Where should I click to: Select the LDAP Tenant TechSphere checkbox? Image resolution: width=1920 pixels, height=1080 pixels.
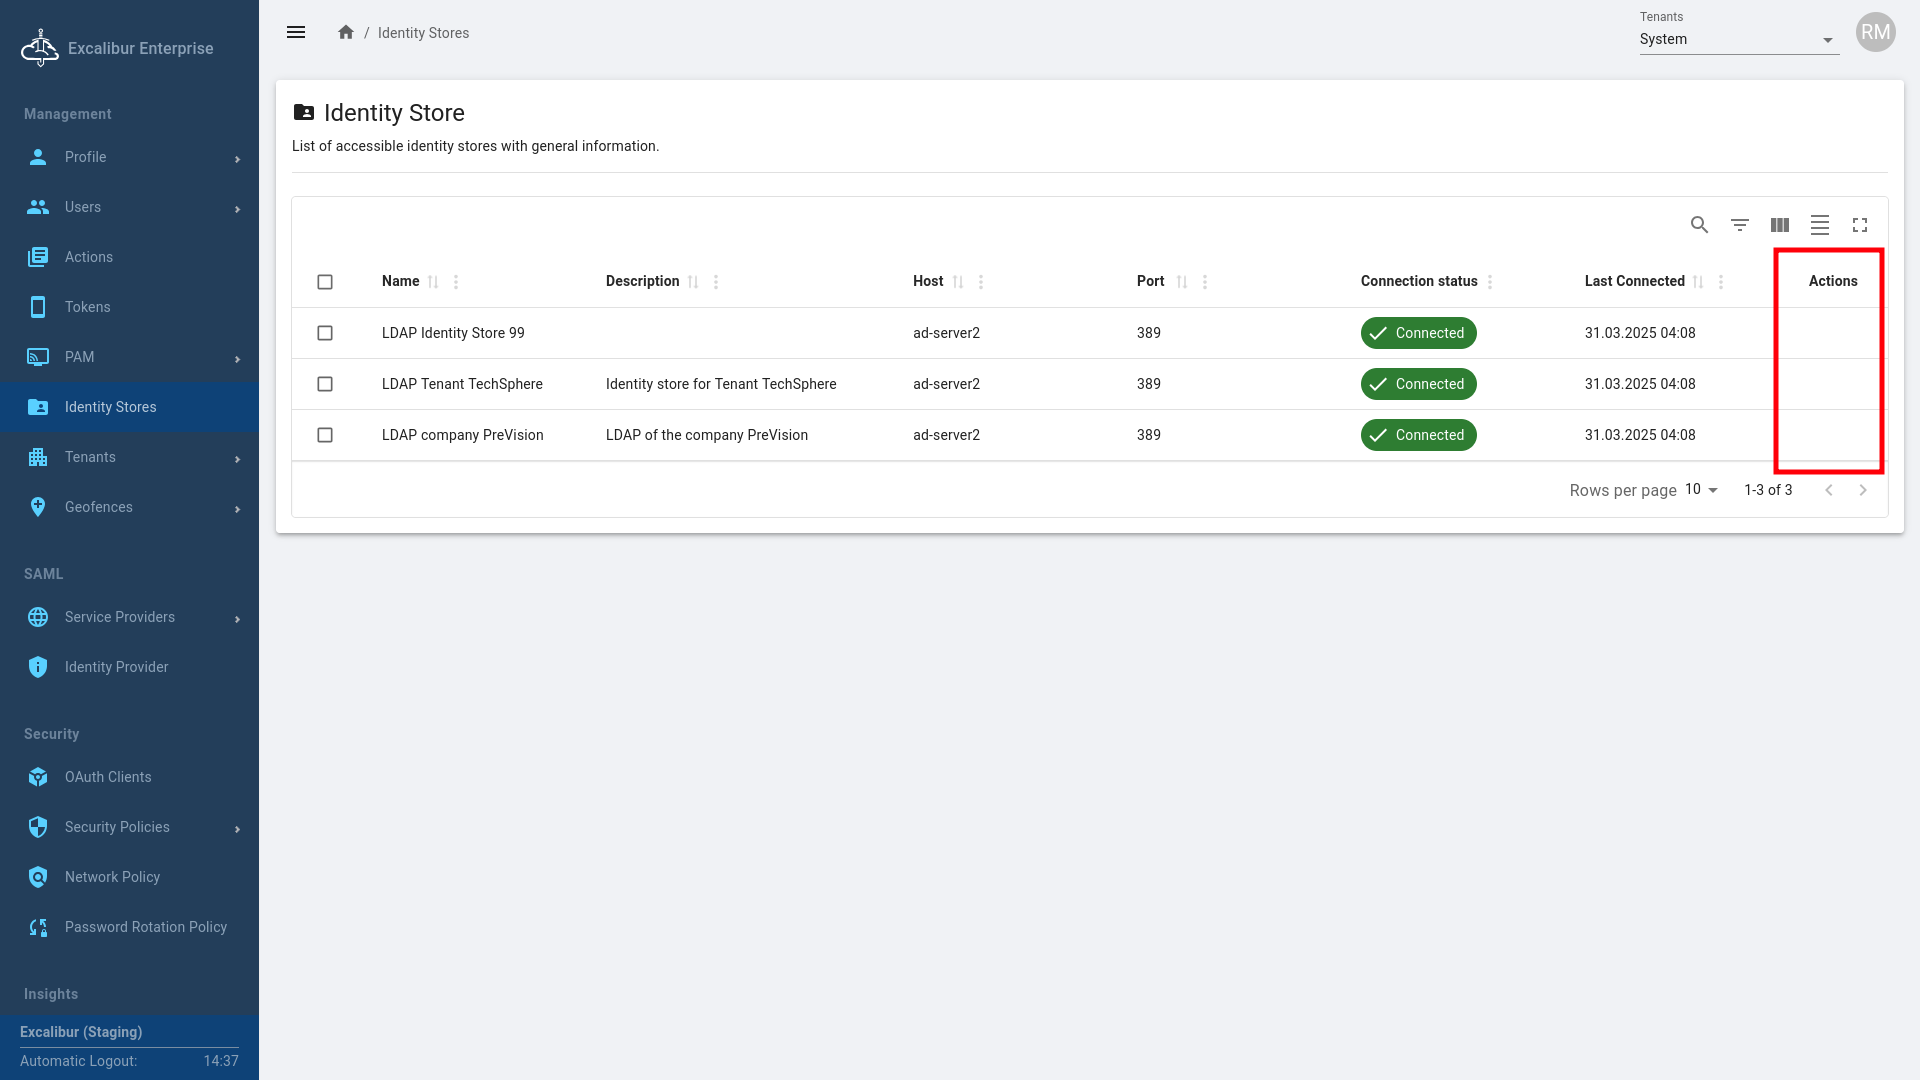(325, 384)
